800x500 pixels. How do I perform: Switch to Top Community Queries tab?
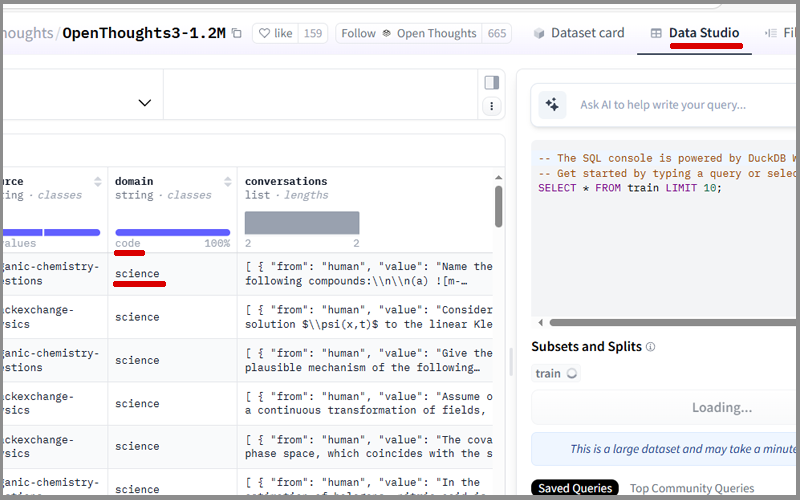692,488
